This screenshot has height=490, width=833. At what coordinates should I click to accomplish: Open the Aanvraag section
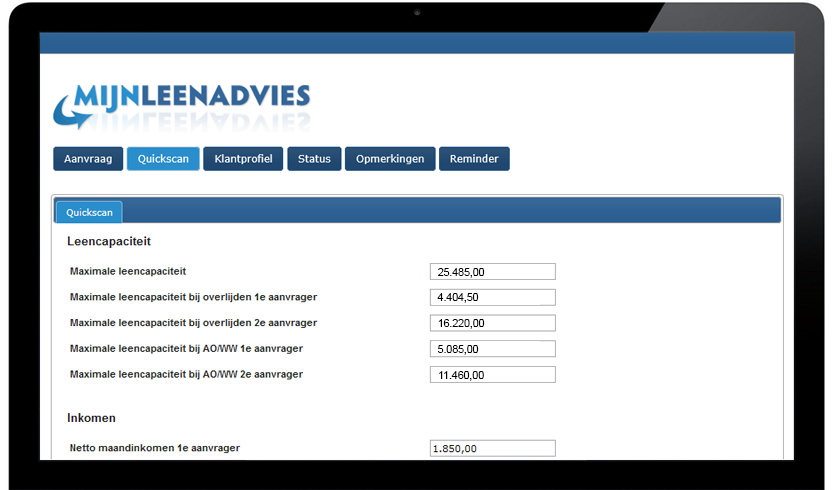(88, 159)
